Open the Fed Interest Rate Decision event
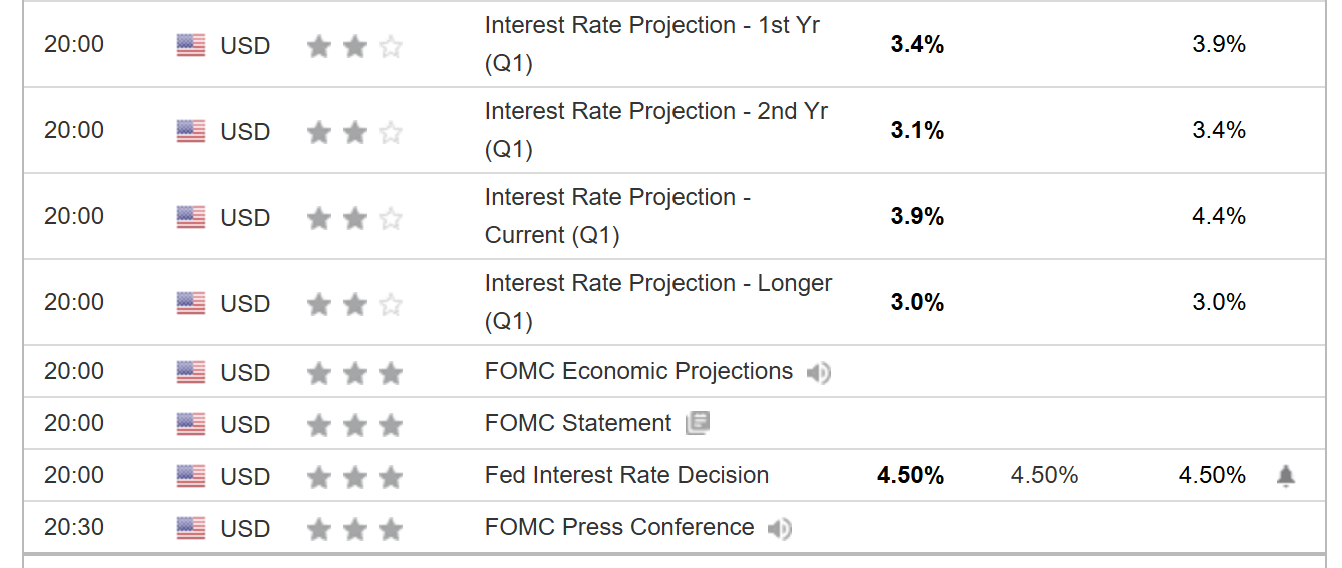Screen dimensions: 1342x568 (x=626, y=476)
